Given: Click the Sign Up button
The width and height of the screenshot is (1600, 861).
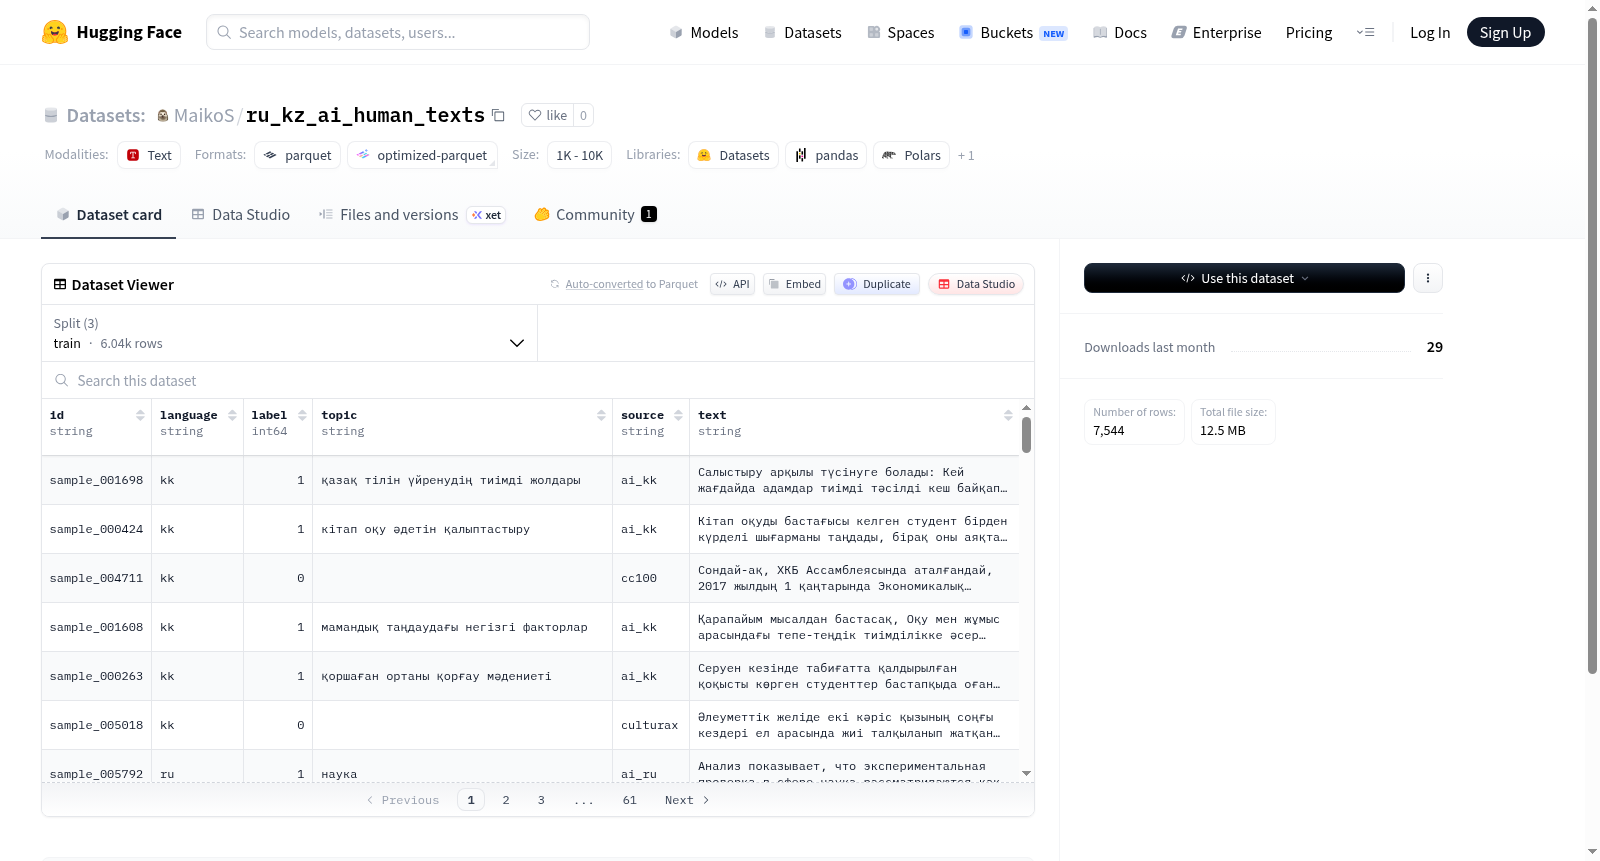Looking at the screenshot, I should pyautogui.click(x=1505, y=32).
